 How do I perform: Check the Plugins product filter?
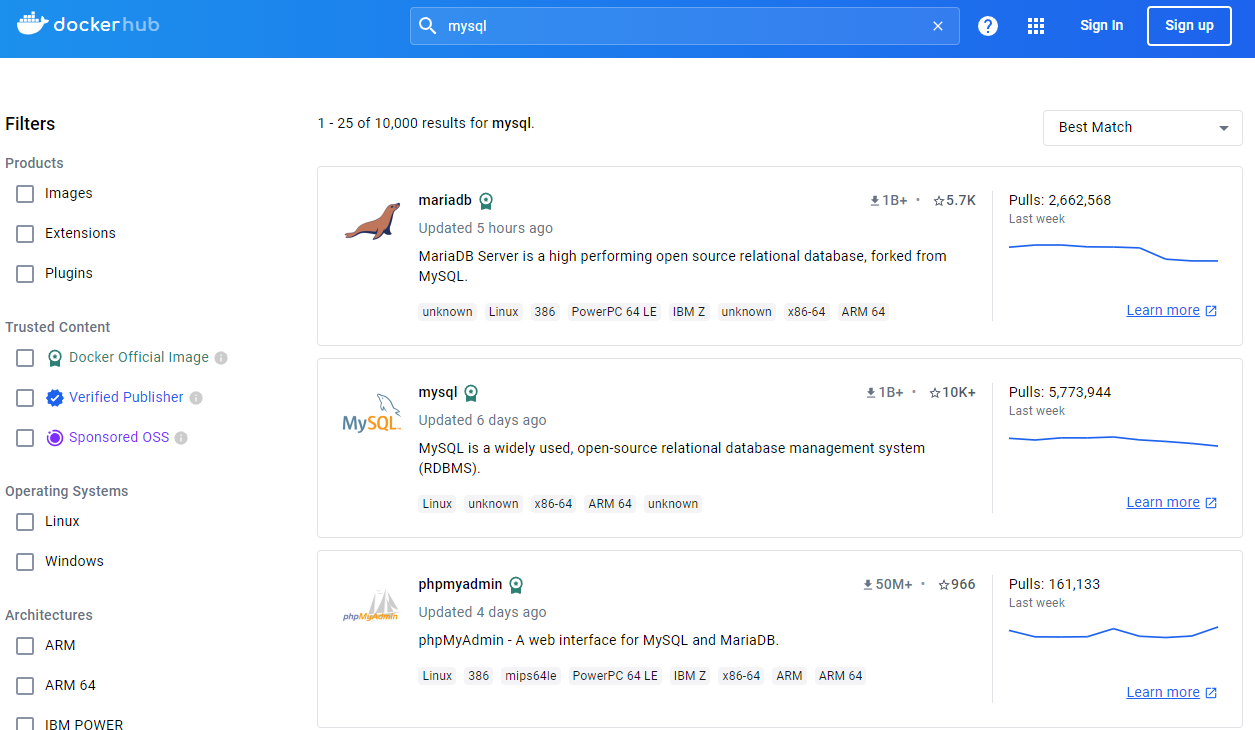(x=25, y=273)
